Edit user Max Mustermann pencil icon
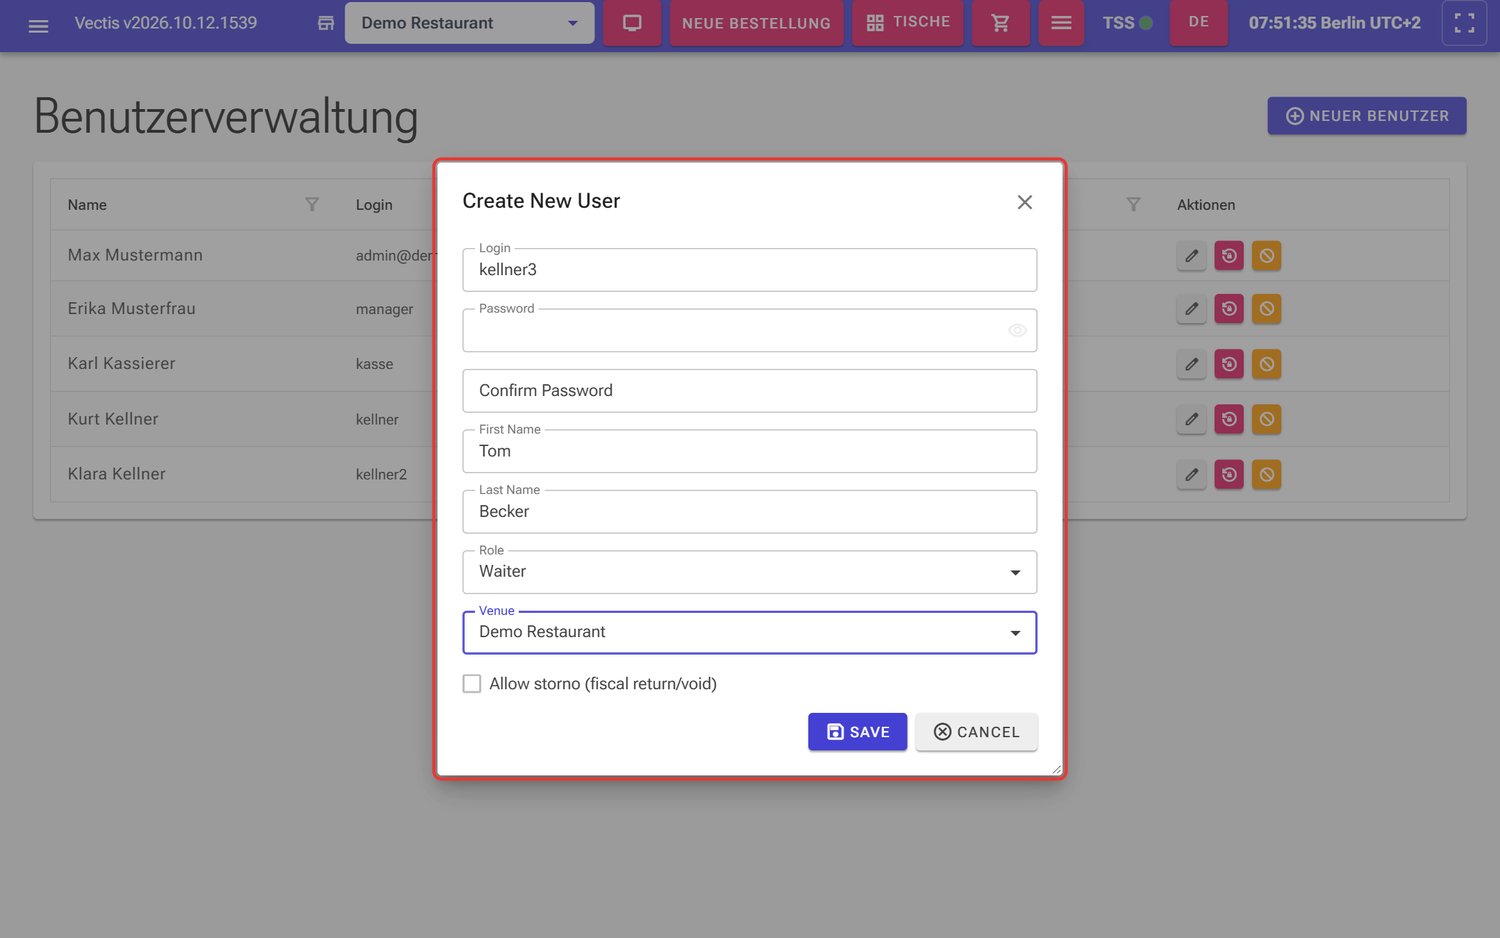The height and width of the screenshot is (938, 1500). point(1191,256)
